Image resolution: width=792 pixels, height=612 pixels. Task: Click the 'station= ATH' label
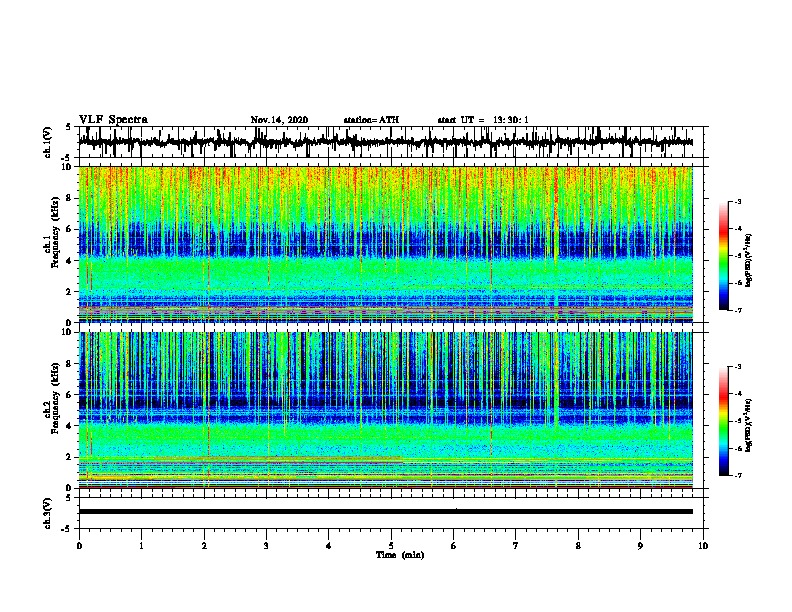(x=371, y=120)
